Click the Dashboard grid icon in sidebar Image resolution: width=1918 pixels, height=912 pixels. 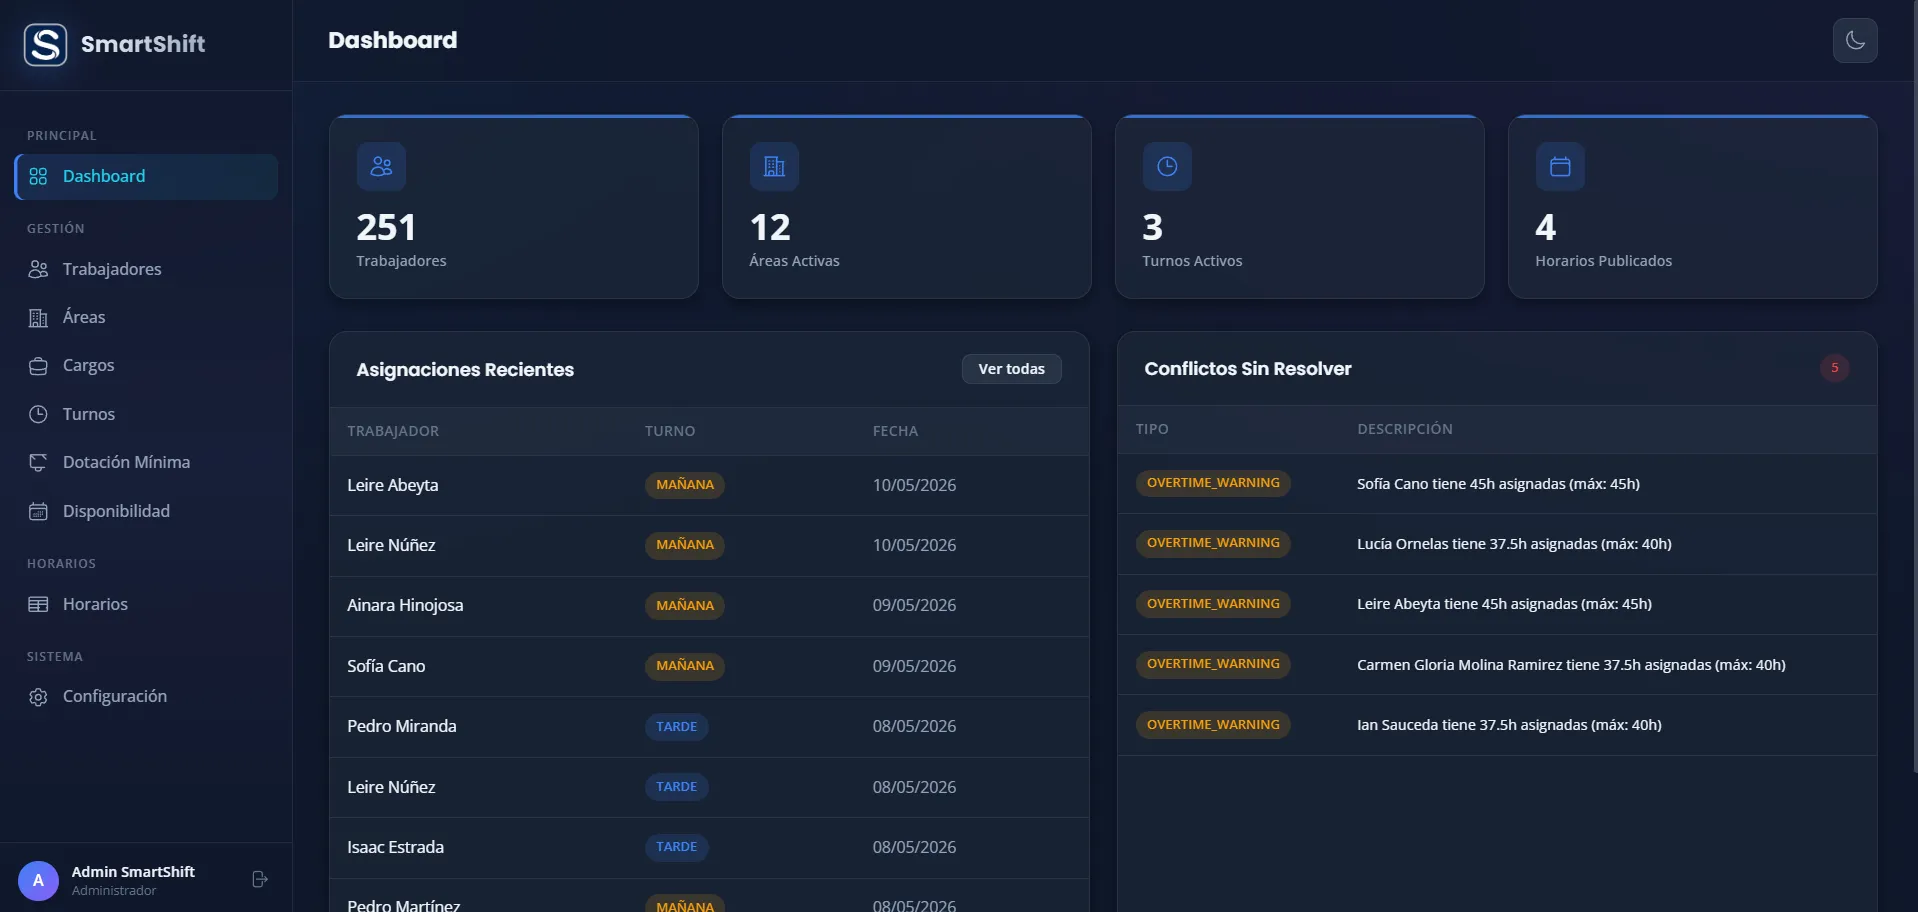tap(38, 176)
